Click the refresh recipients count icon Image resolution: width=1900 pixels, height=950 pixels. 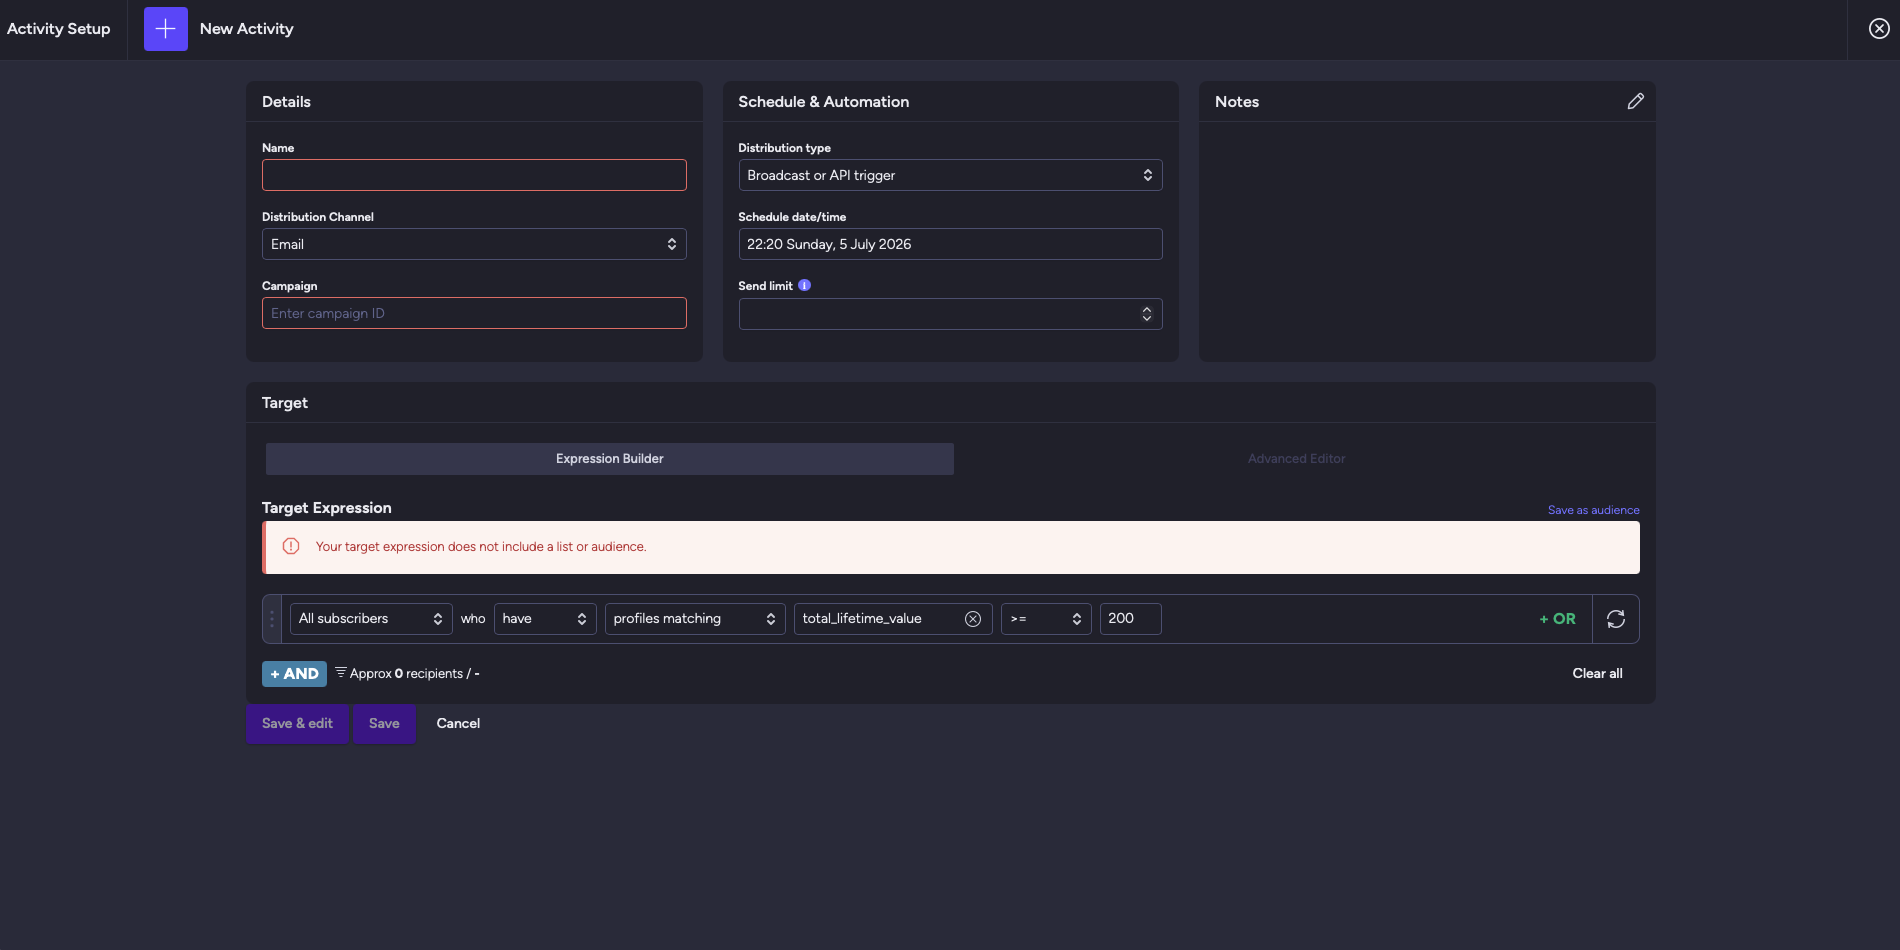[x=1616, y=619]
